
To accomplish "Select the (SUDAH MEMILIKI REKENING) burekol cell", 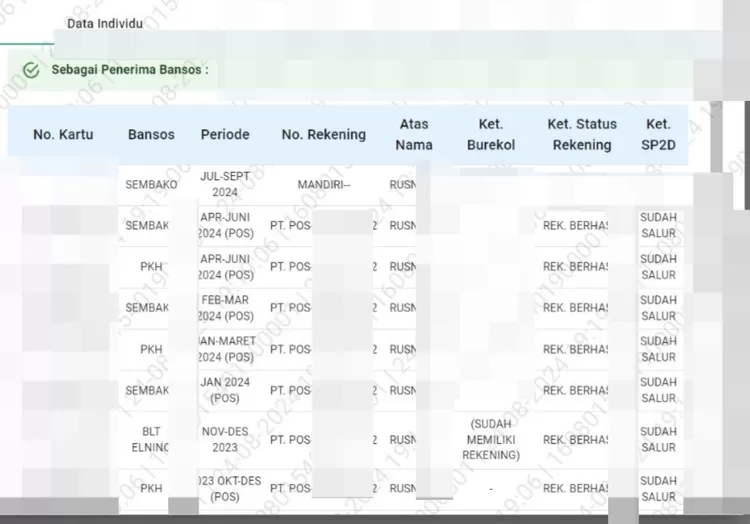I will tap(491, 440).
